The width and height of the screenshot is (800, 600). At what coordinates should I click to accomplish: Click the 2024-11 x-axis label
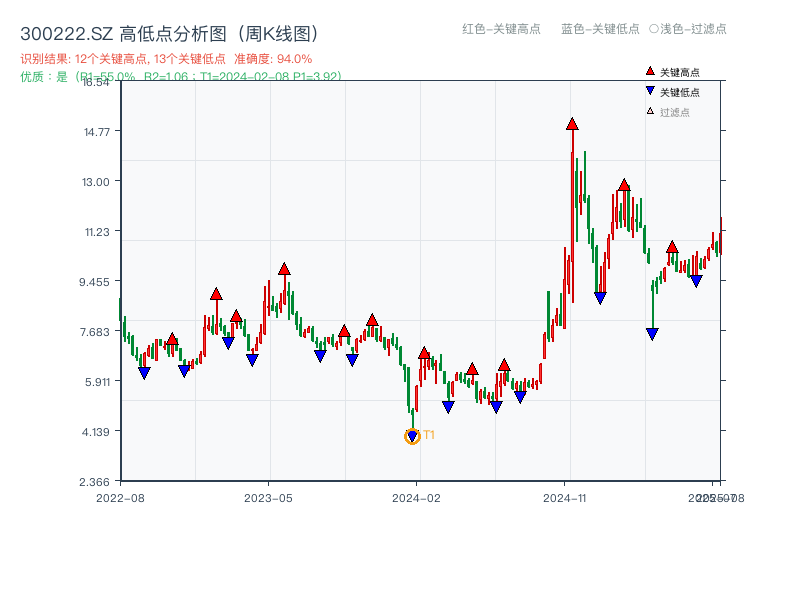(x=565, y=498)
